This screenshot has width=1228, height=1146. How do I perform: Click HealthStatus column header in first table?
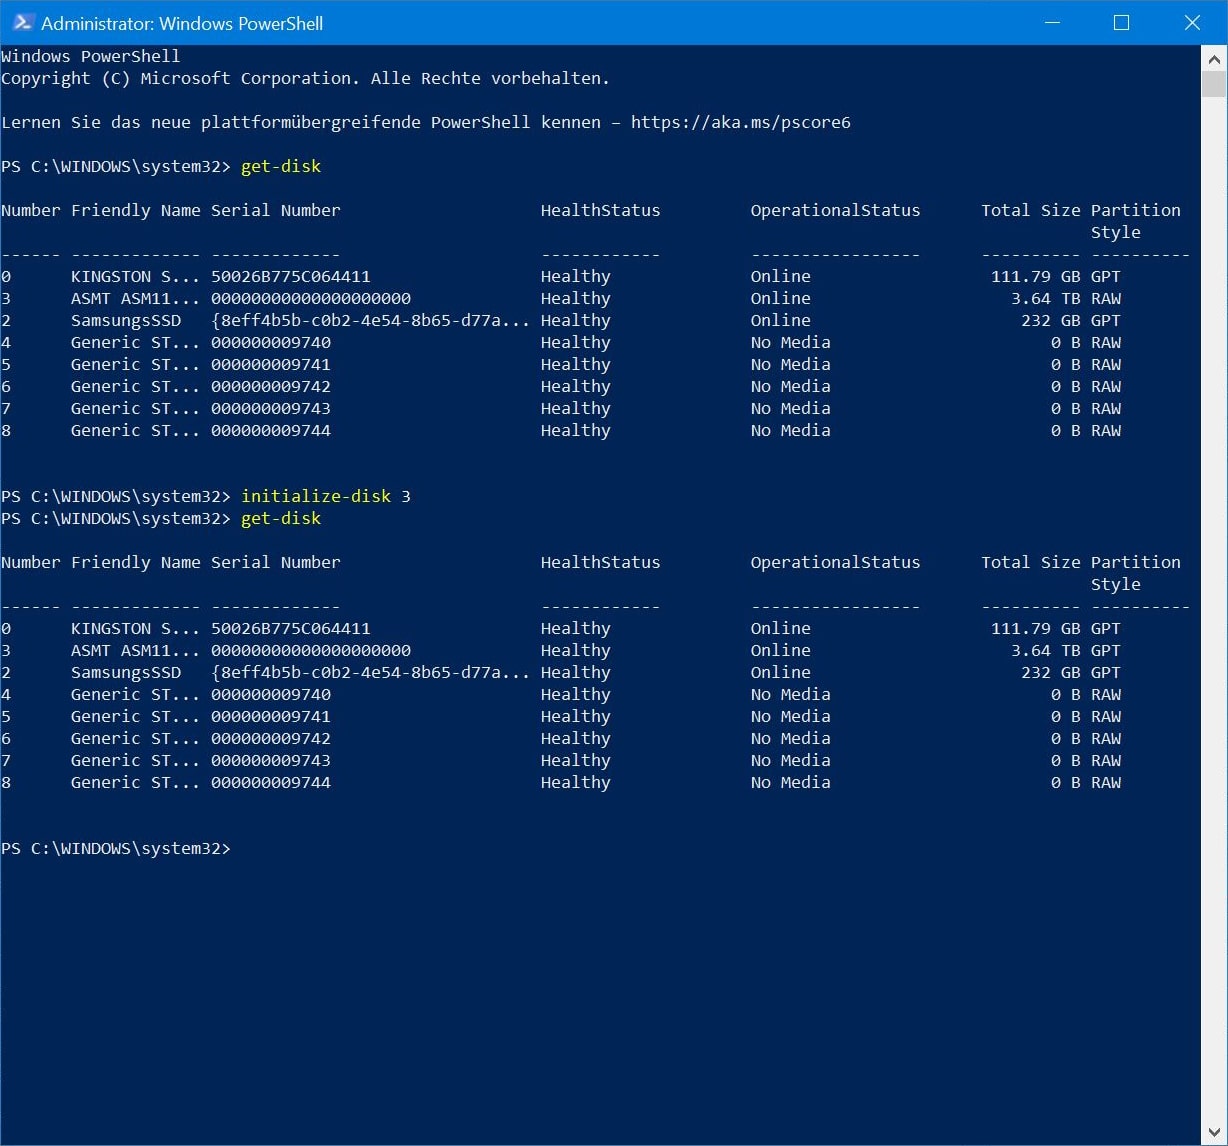pos(601,210)
